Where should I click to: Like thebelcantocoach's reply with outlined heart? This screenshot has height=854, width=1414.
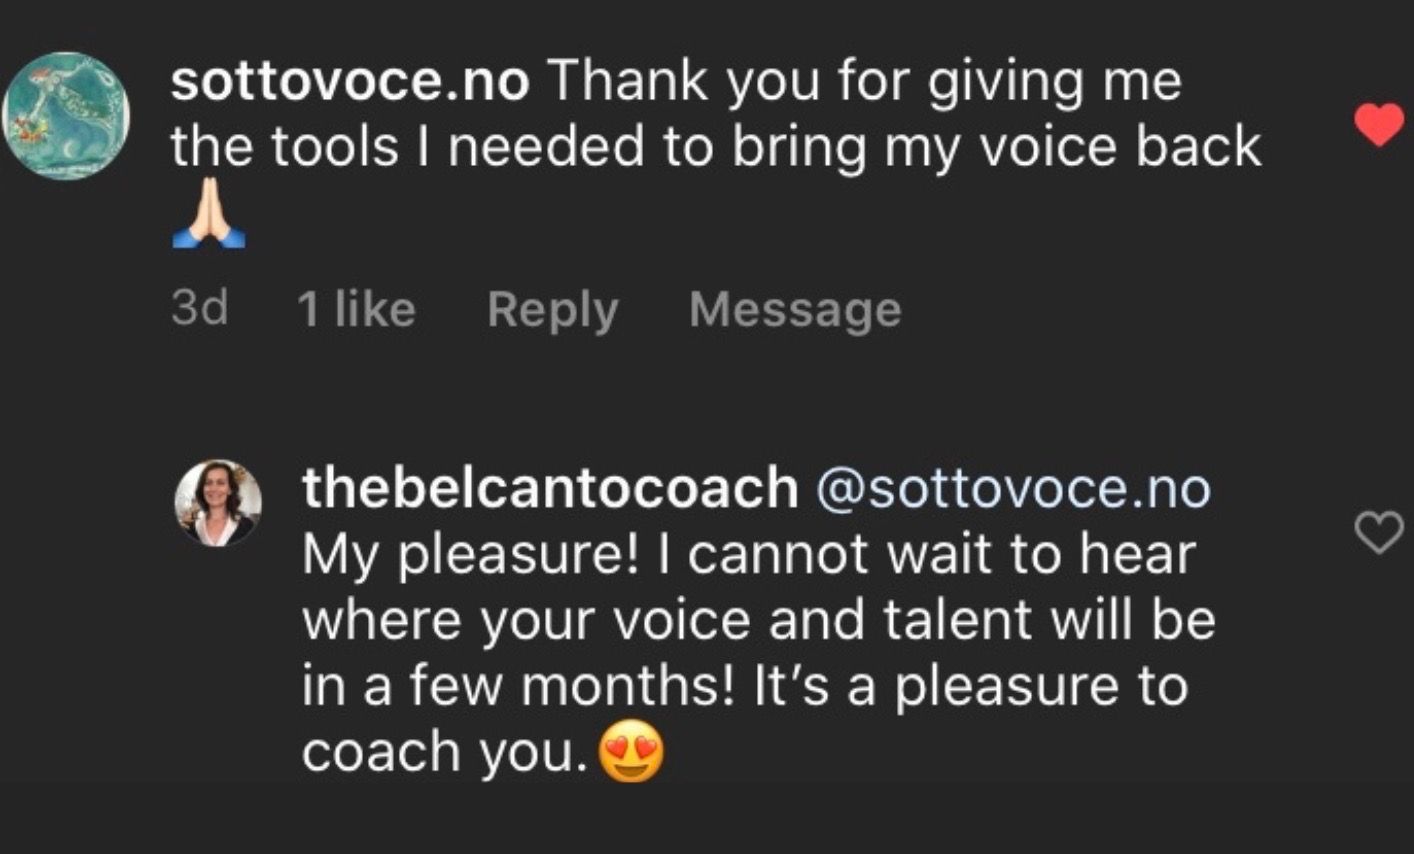(1379, 533)
